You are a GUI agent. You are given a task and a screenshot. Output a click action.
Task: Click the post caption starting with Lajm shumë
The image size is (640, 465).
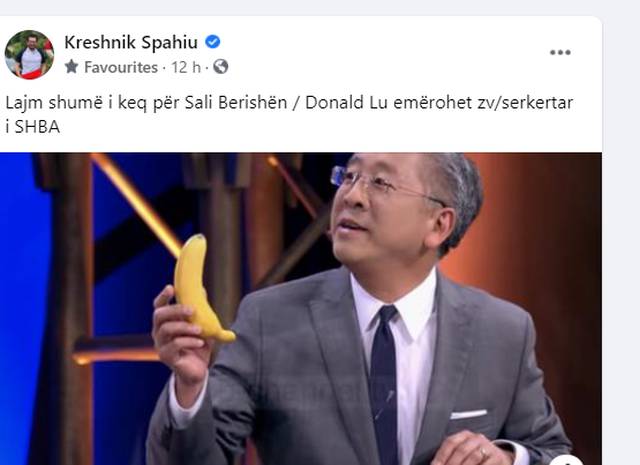coord(289,115)
